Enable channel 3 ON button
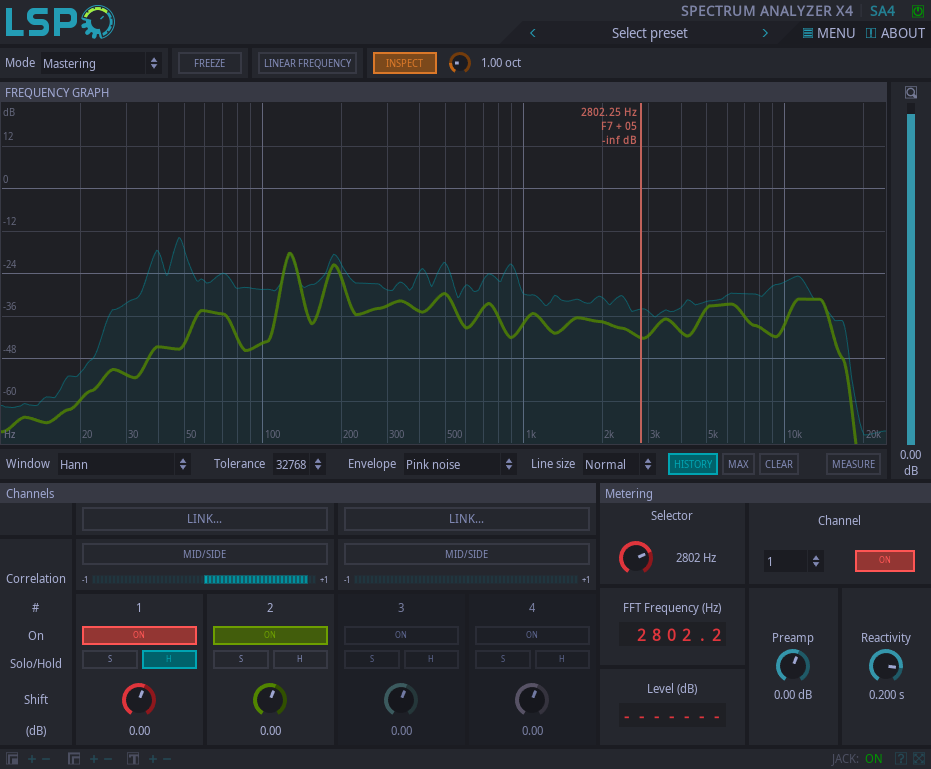Screen dimensions: 931x769 [401, 635]
